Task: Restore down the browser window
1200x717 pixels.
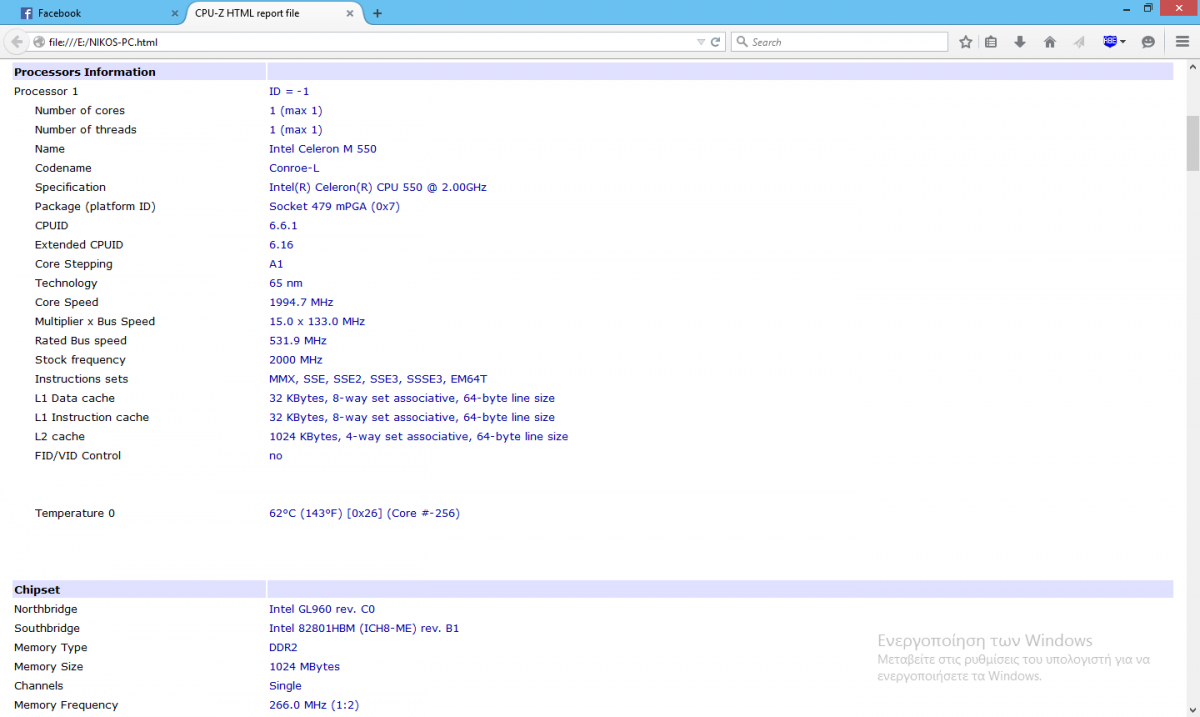Action: (1148, 8)
